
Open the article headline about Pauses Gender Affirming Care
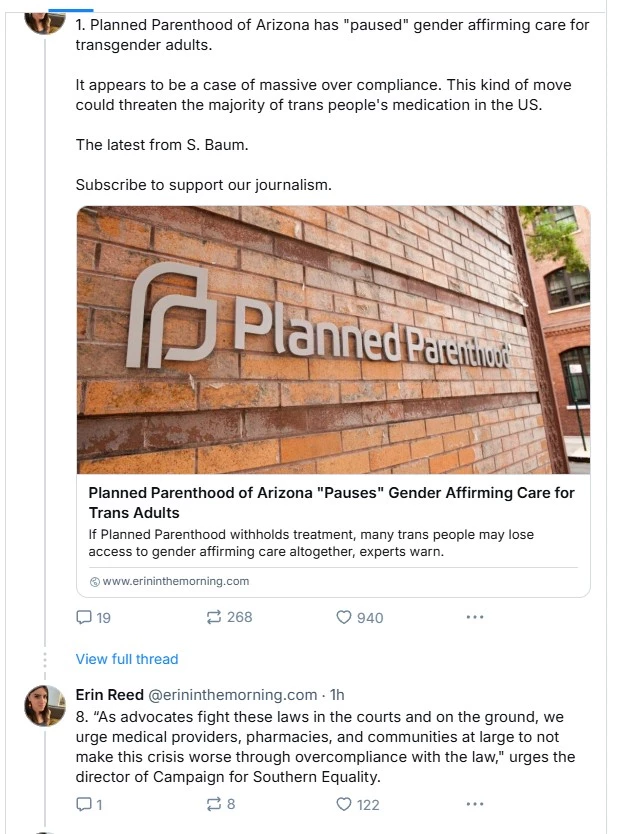tap(331, 502)
